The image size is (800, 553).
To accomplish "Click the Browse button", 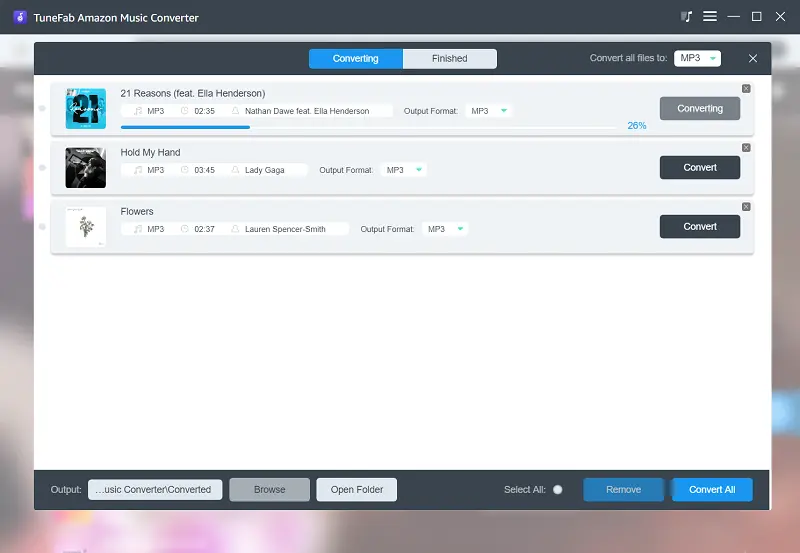I will pos(269,490).
